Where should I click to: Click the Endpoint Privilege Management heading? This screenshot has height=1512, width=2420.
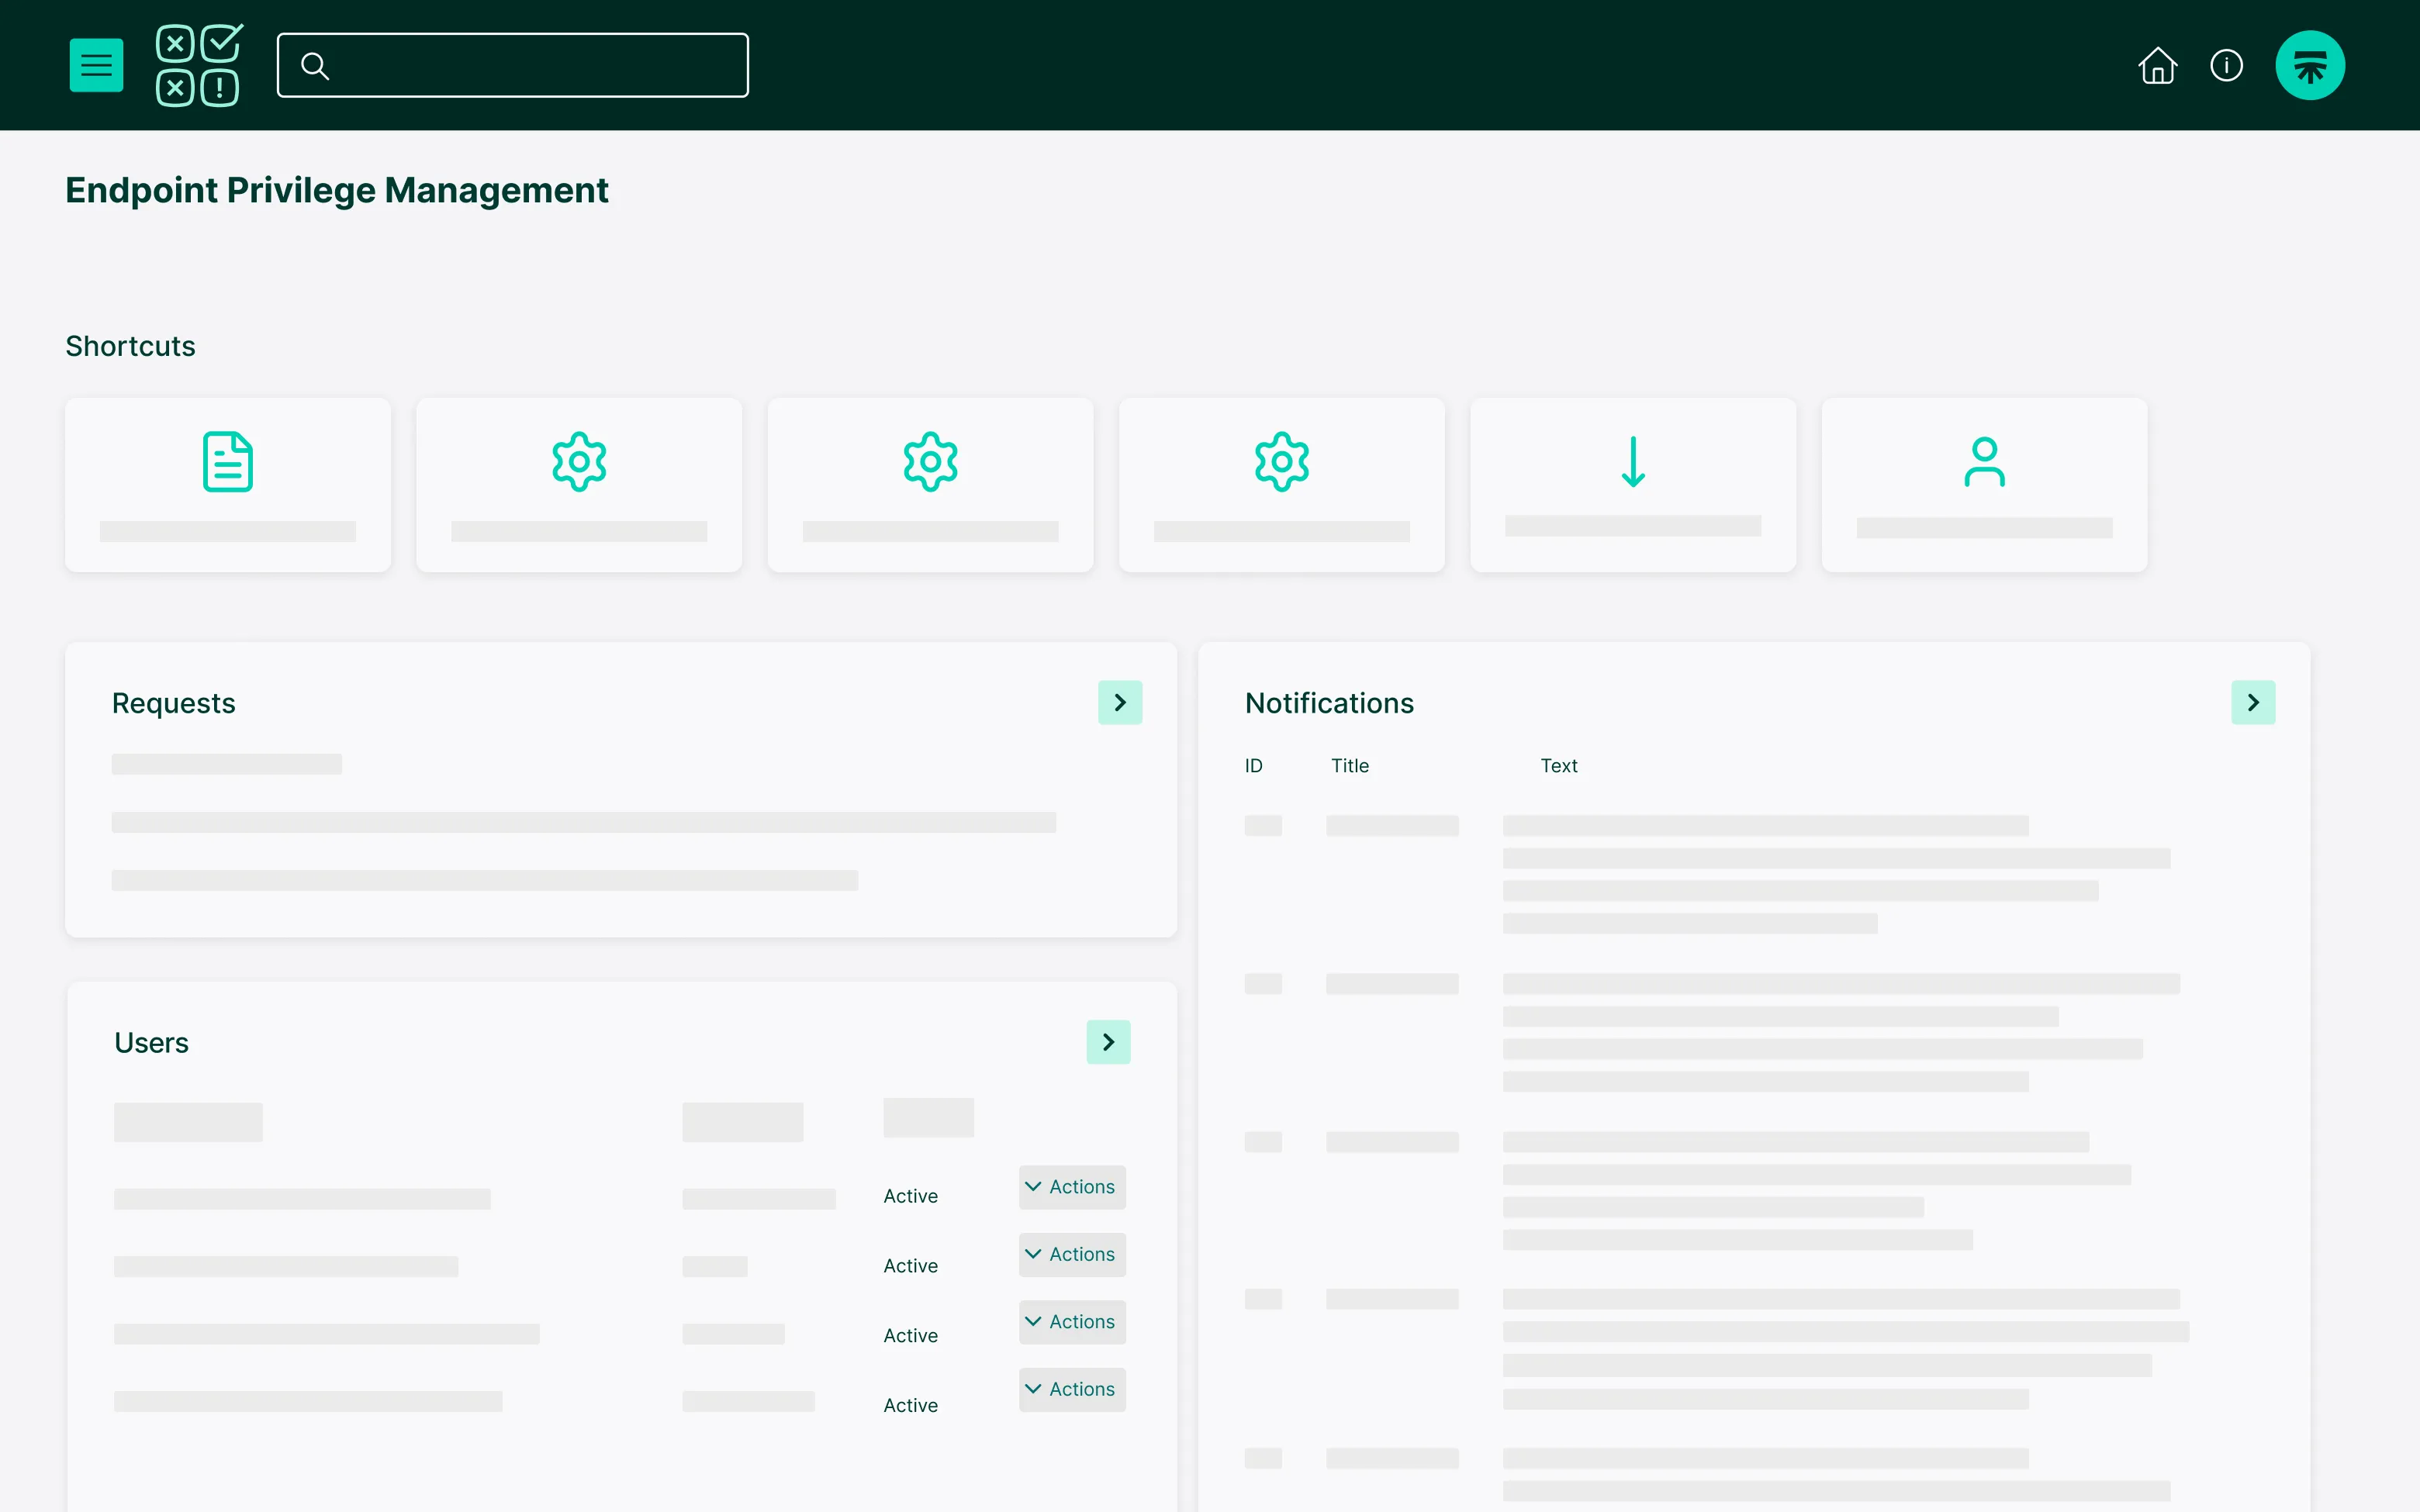(337, 190)
